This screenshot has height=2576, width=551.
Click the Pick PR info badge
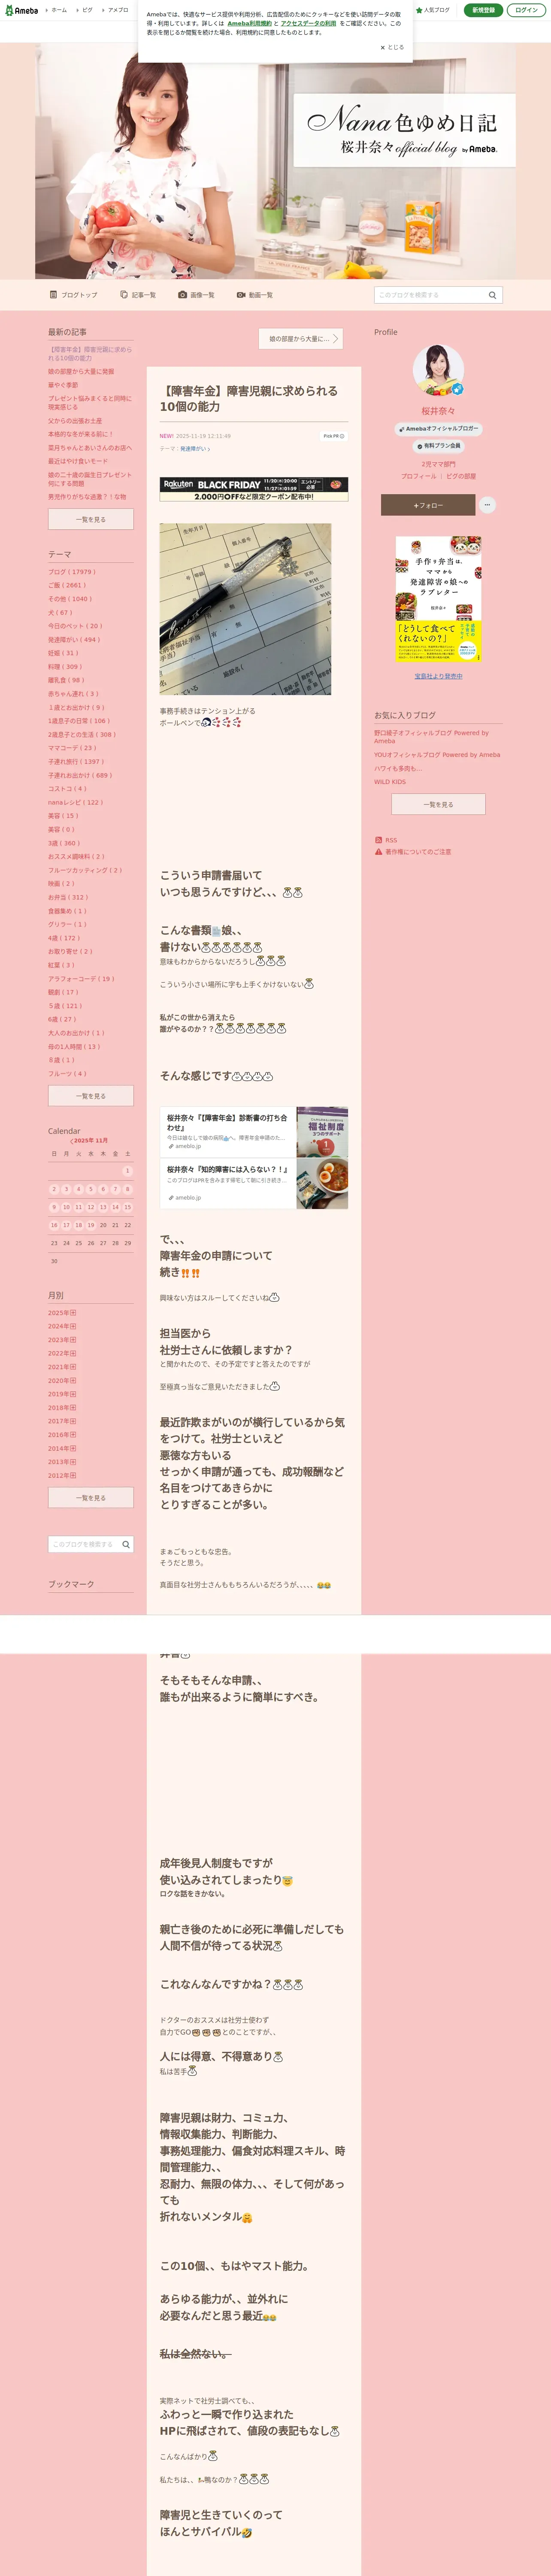(333, 436)
